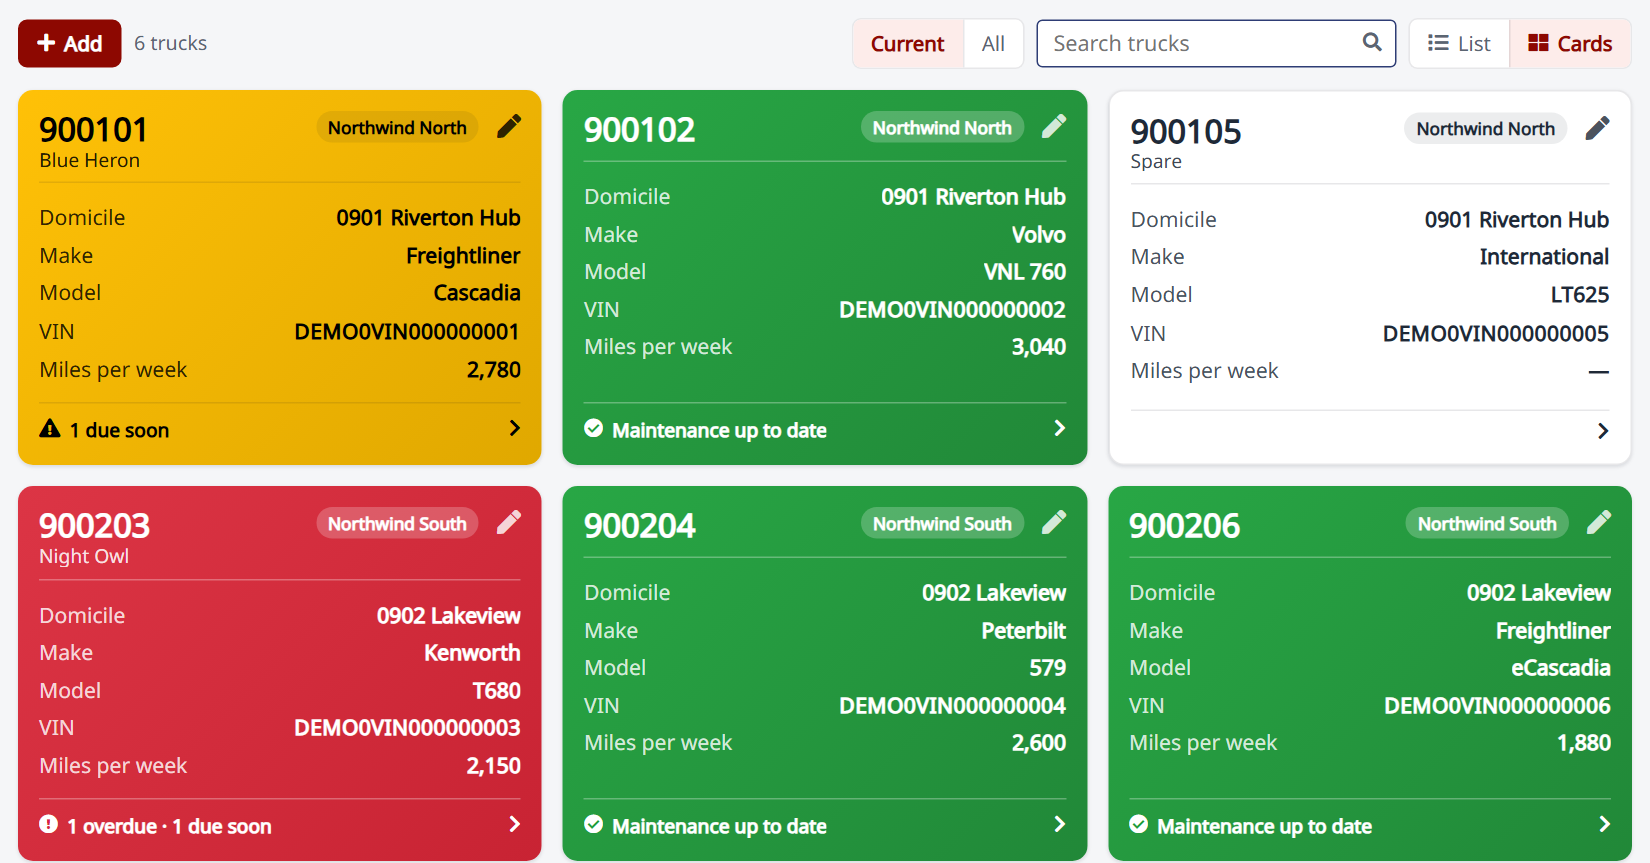Select 'Peterbilt' make value
Image resolution: width=1650 pixels, height=863 pixels.
click(1023, 631)
